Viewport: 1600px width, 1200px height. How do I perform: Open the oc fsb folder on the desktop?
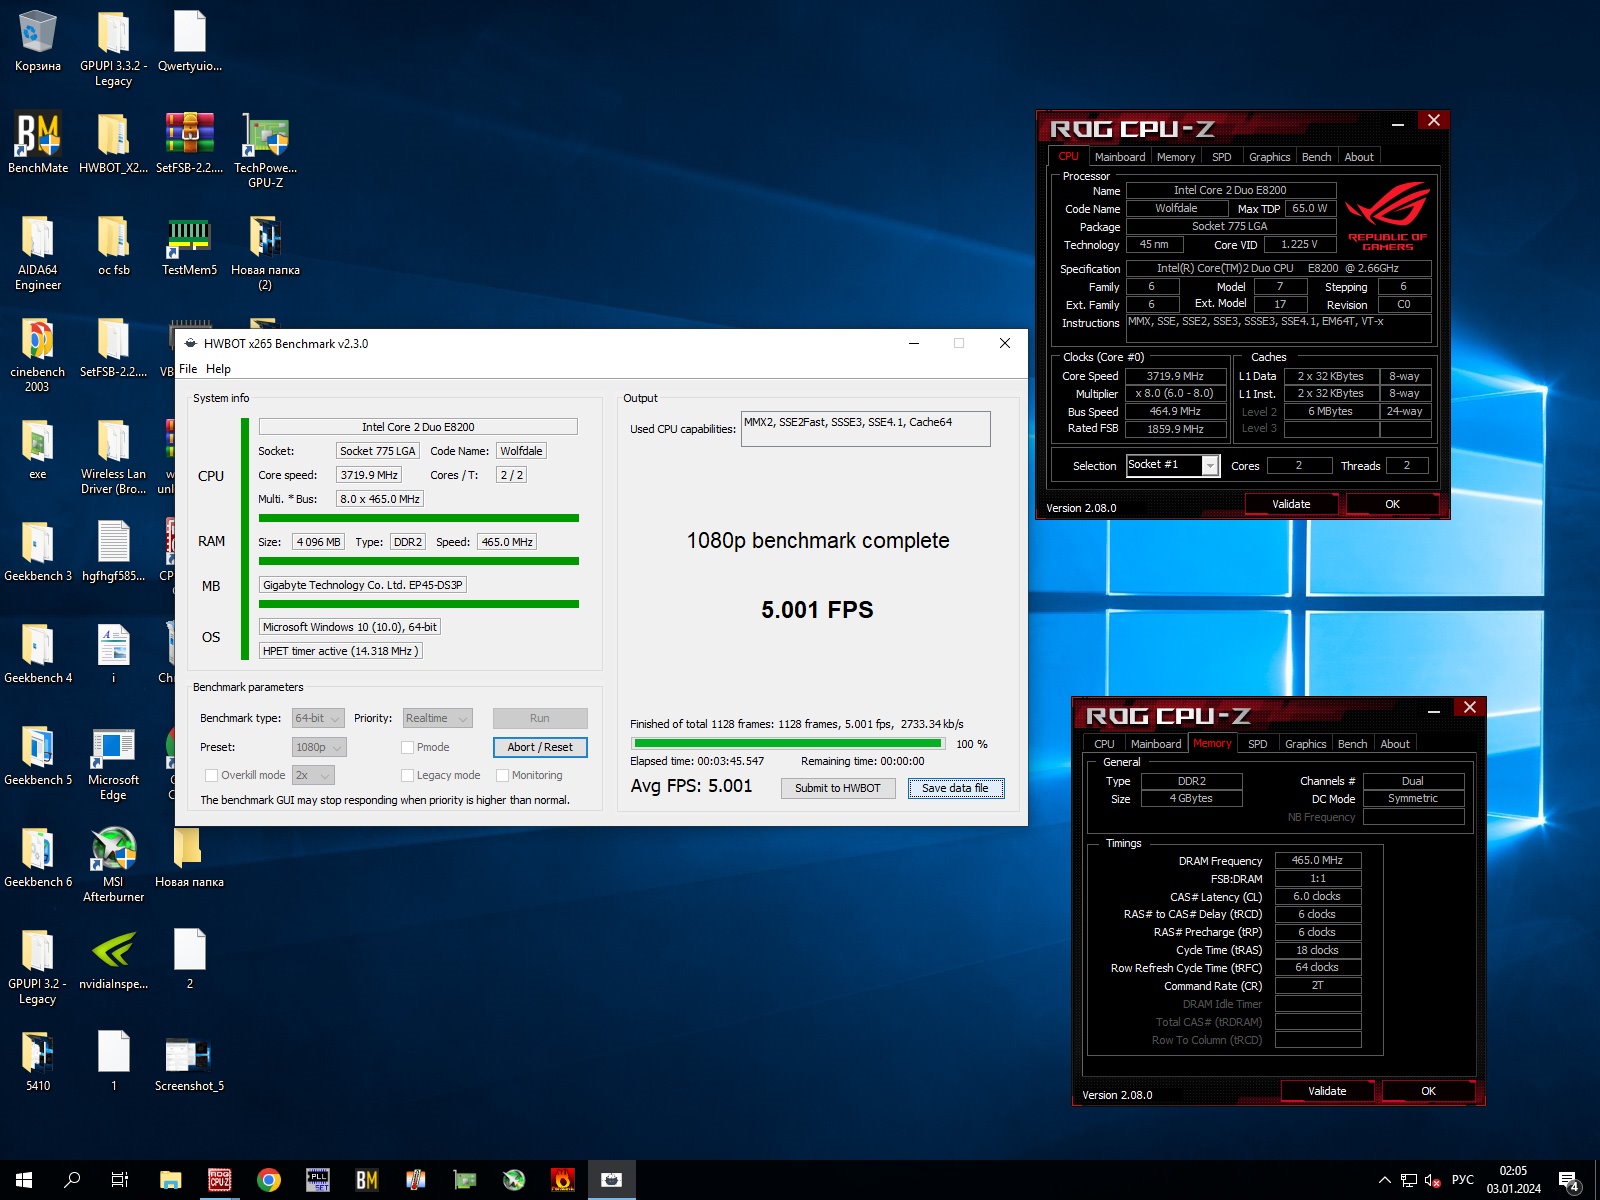coord(113,246)
